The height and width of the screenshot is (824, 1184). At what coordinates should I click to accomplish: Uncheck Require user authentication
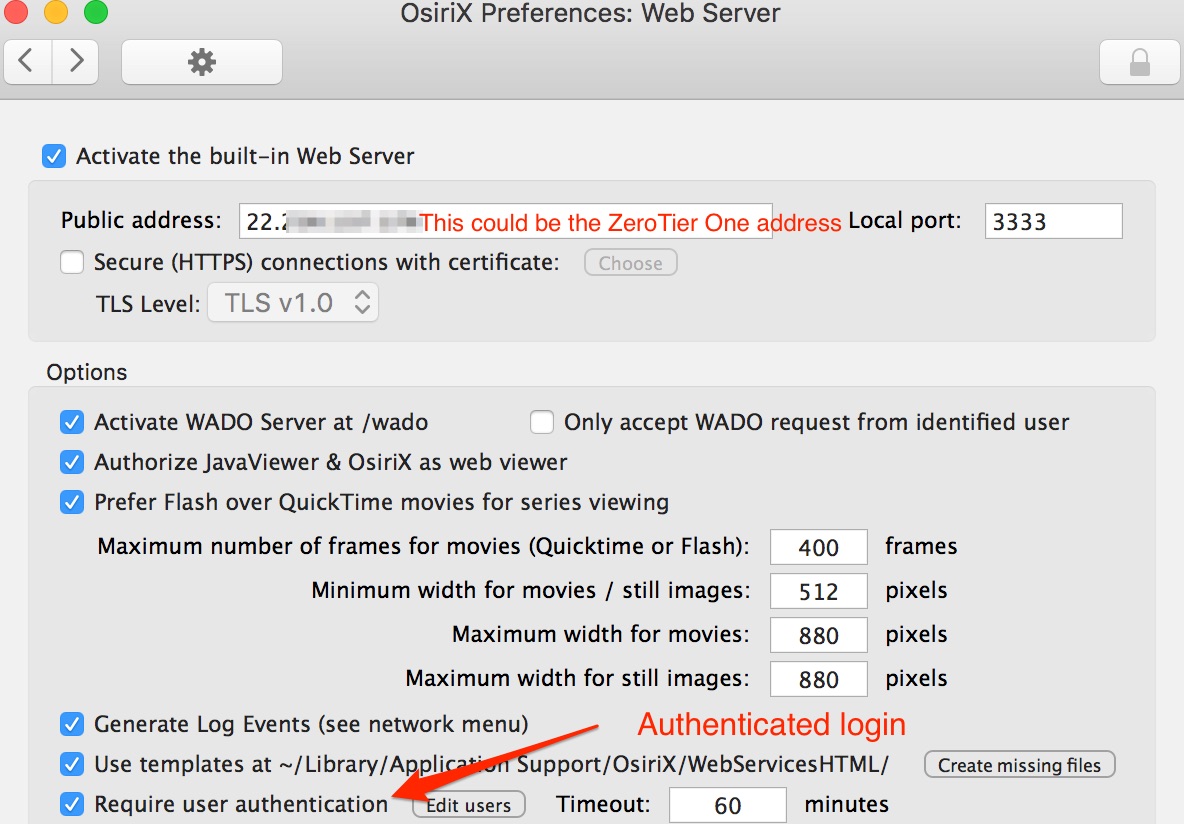pyautogui.click(x=72, y=804)
